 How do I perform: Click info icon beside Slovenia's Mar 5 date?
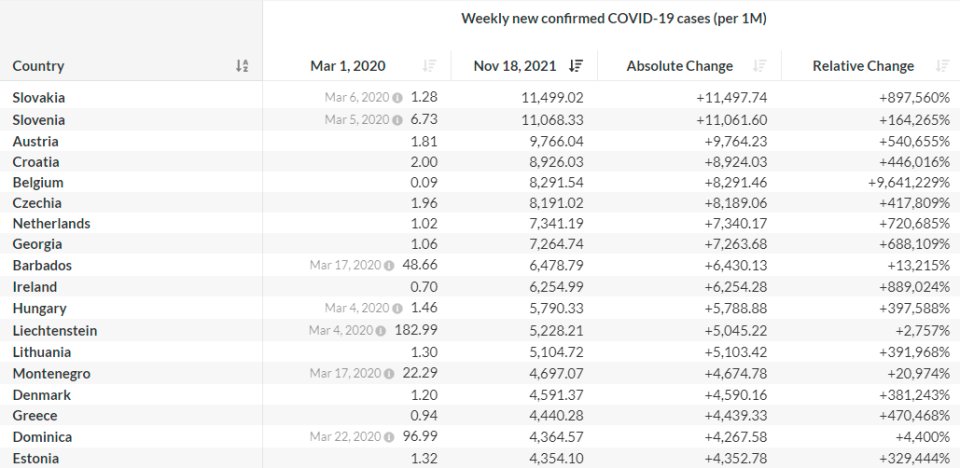point(397,120)
